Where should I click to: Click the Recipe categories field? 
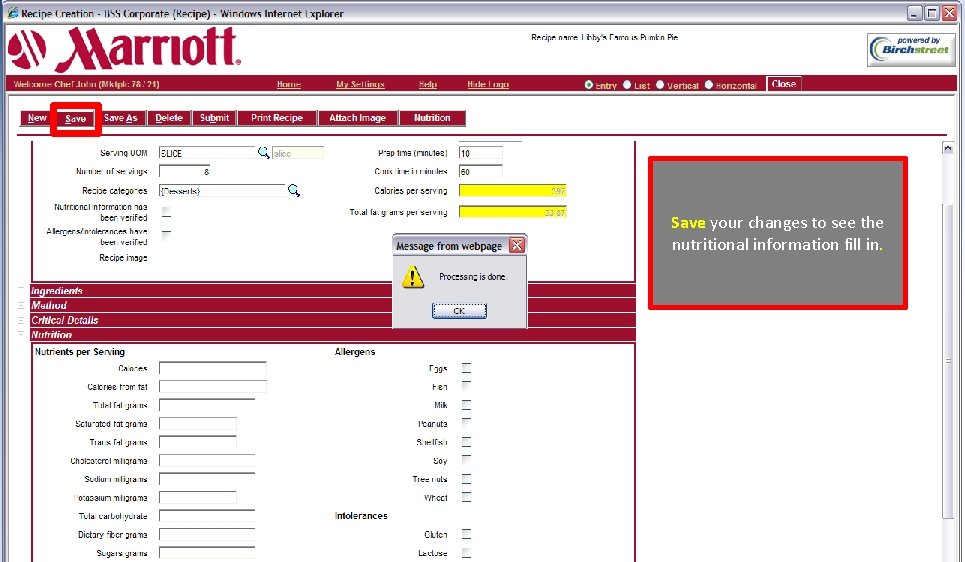[222, 191]
